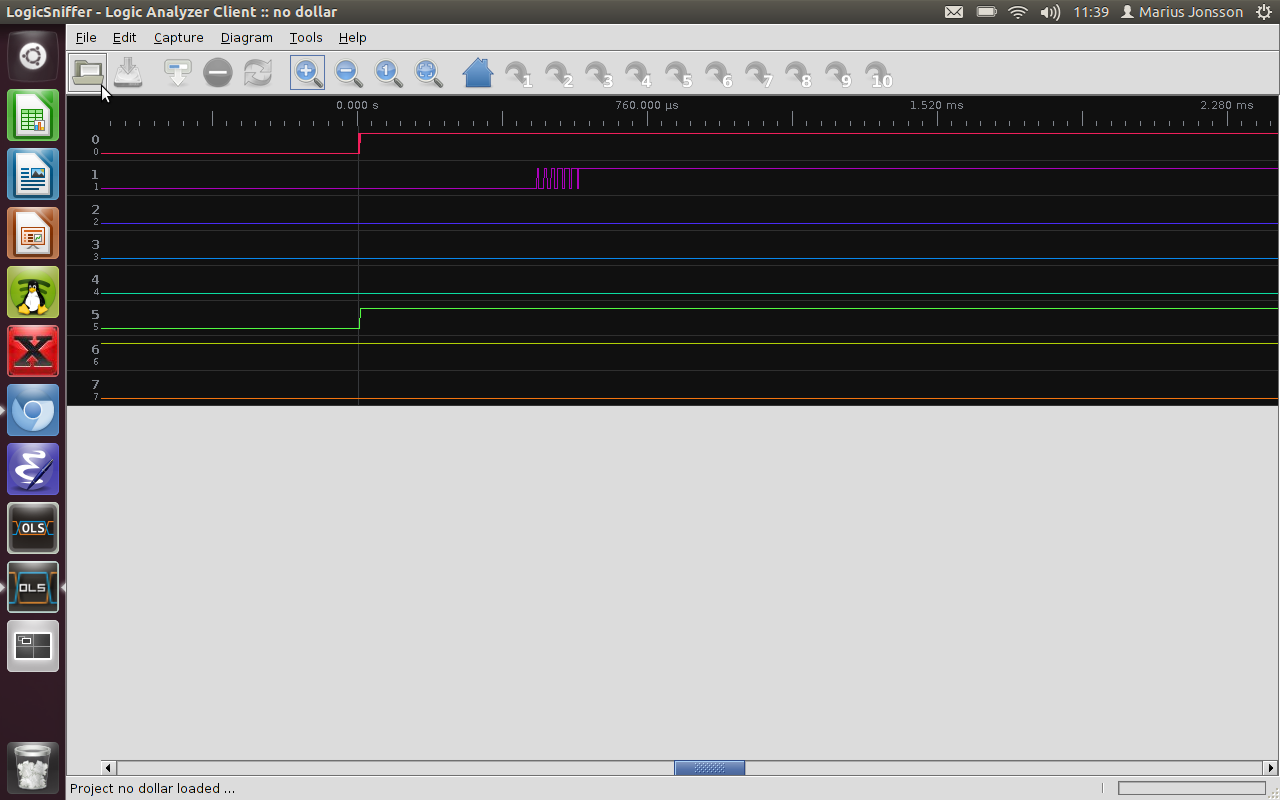Jump to cursor 1
The width and height of the screenshot is (1280, 800).
(x=518, y=74)
